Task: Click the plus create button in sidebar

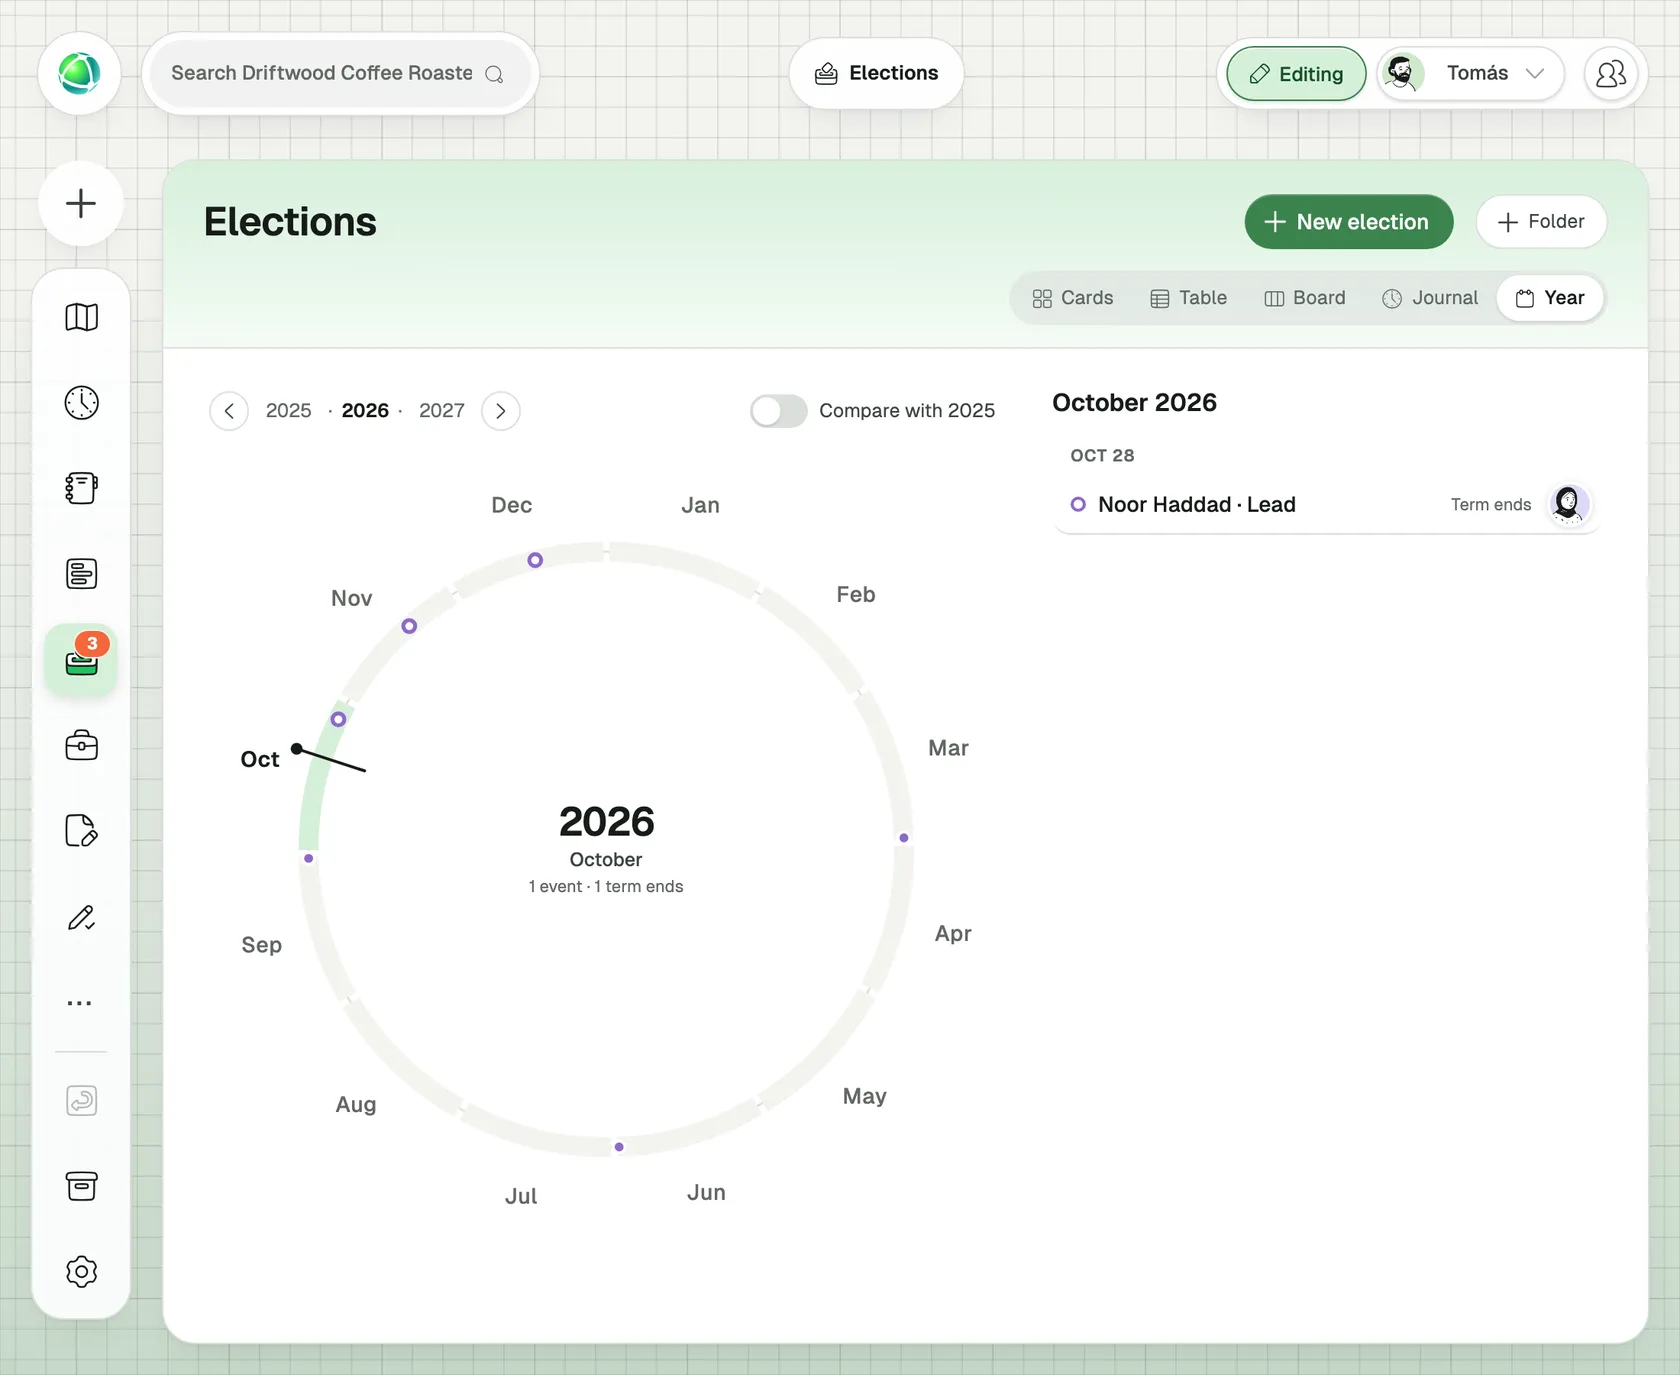Action: point(81,203)
